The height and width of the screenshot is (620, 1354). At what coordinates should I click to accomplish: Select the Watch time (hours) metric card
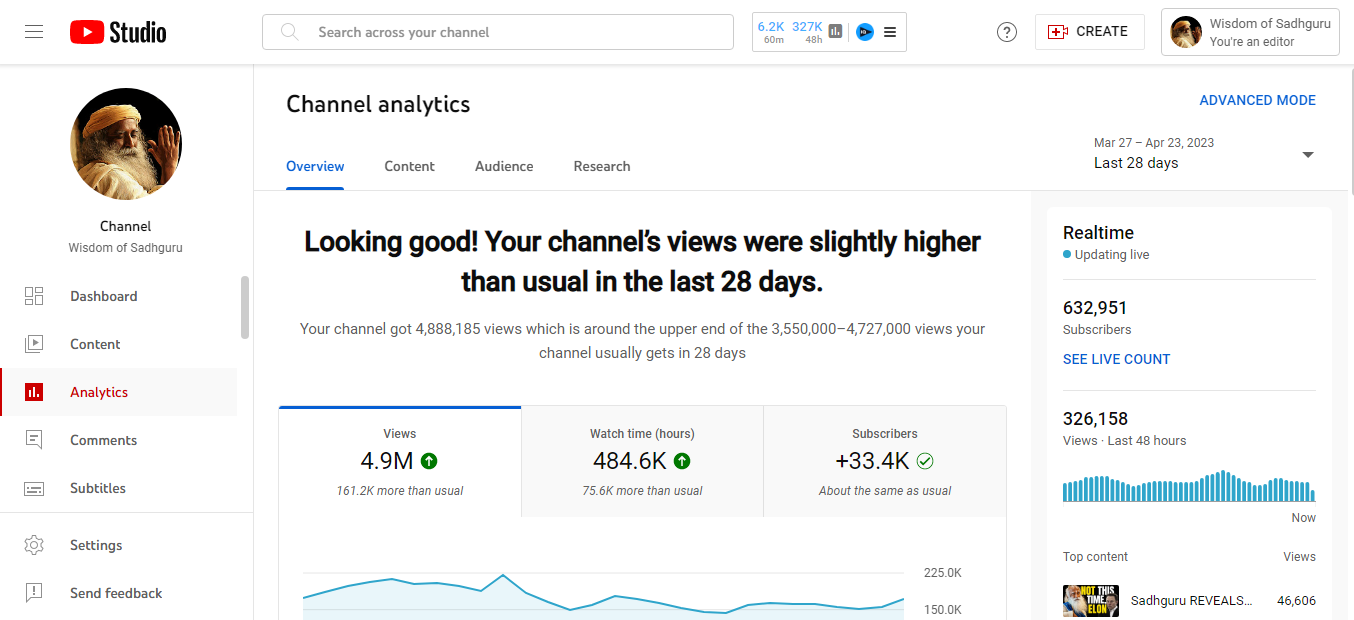point(642,461)
